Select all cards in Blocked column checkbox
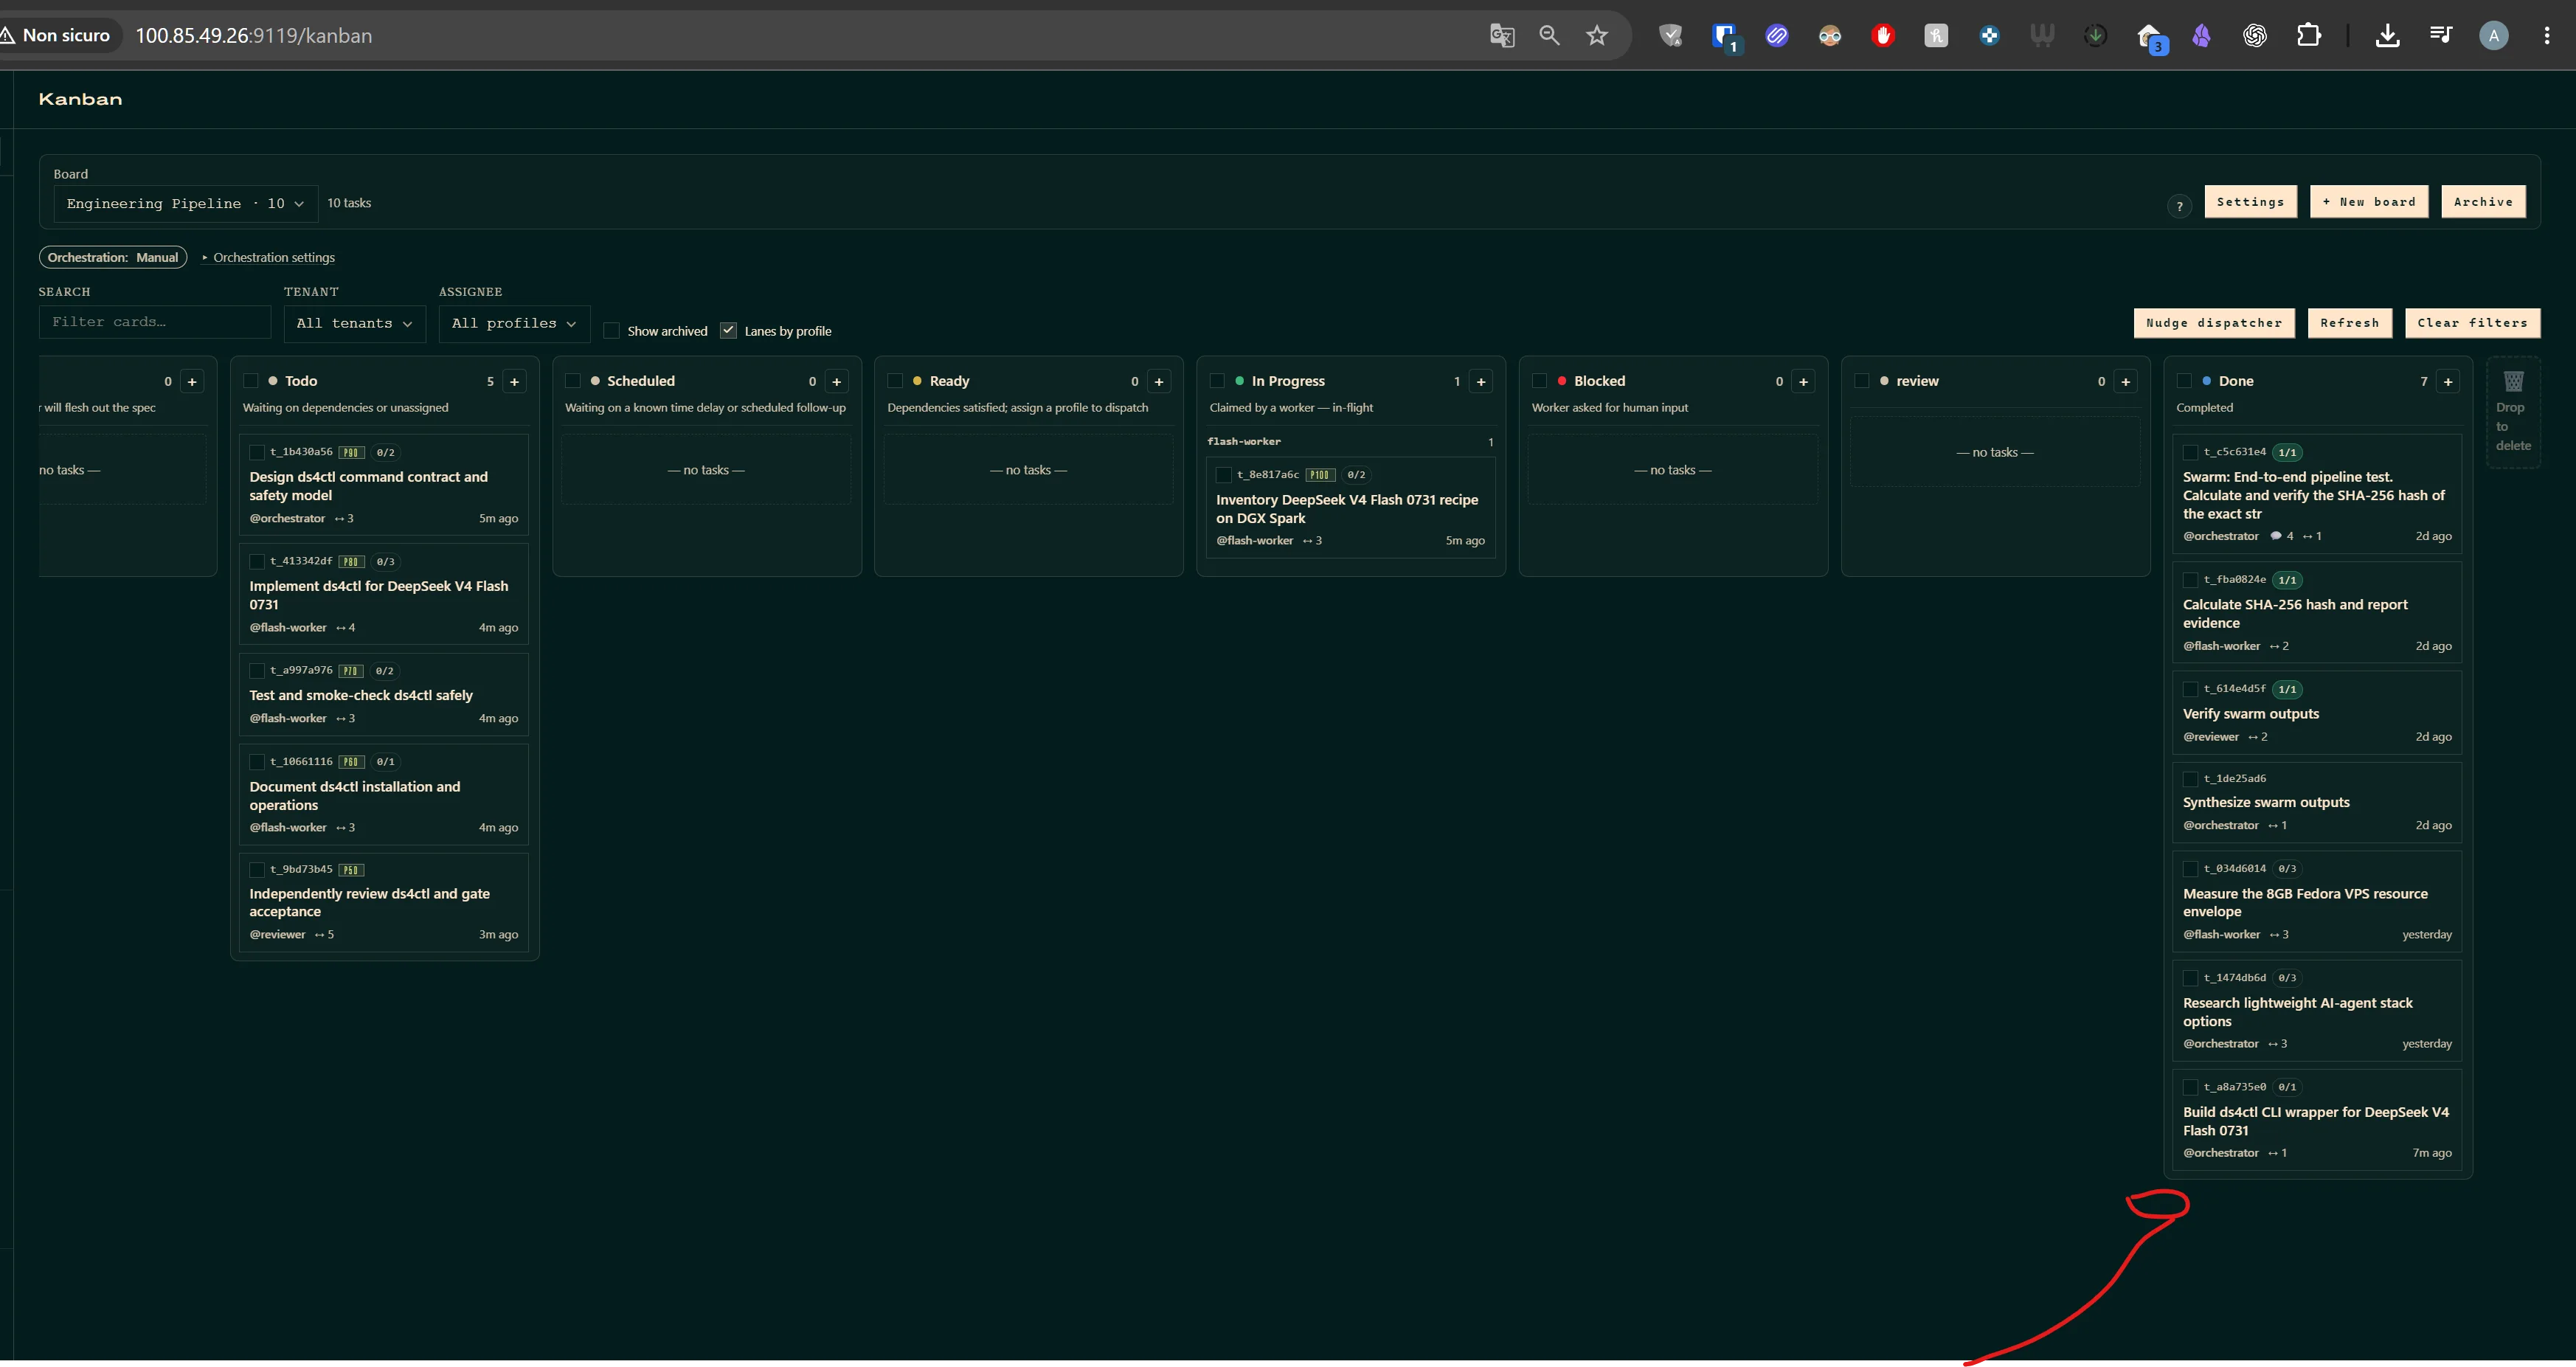Viewport: 2576px width, 1367px height. click(x=1540, y=381)
